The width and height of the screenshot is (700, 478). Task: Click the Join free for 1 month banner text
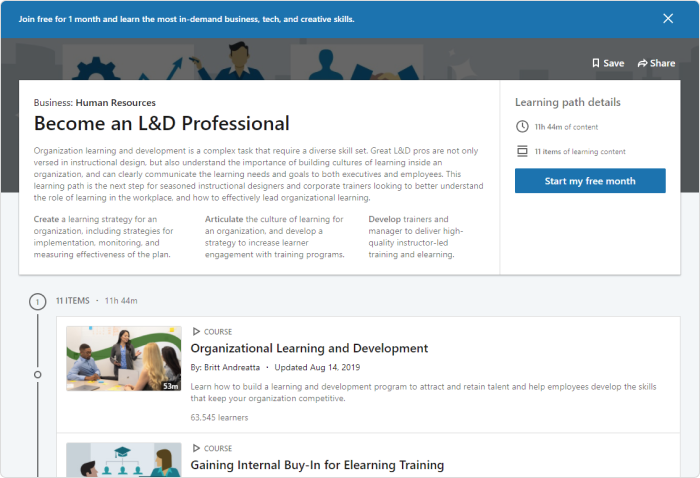click(186, 19)
